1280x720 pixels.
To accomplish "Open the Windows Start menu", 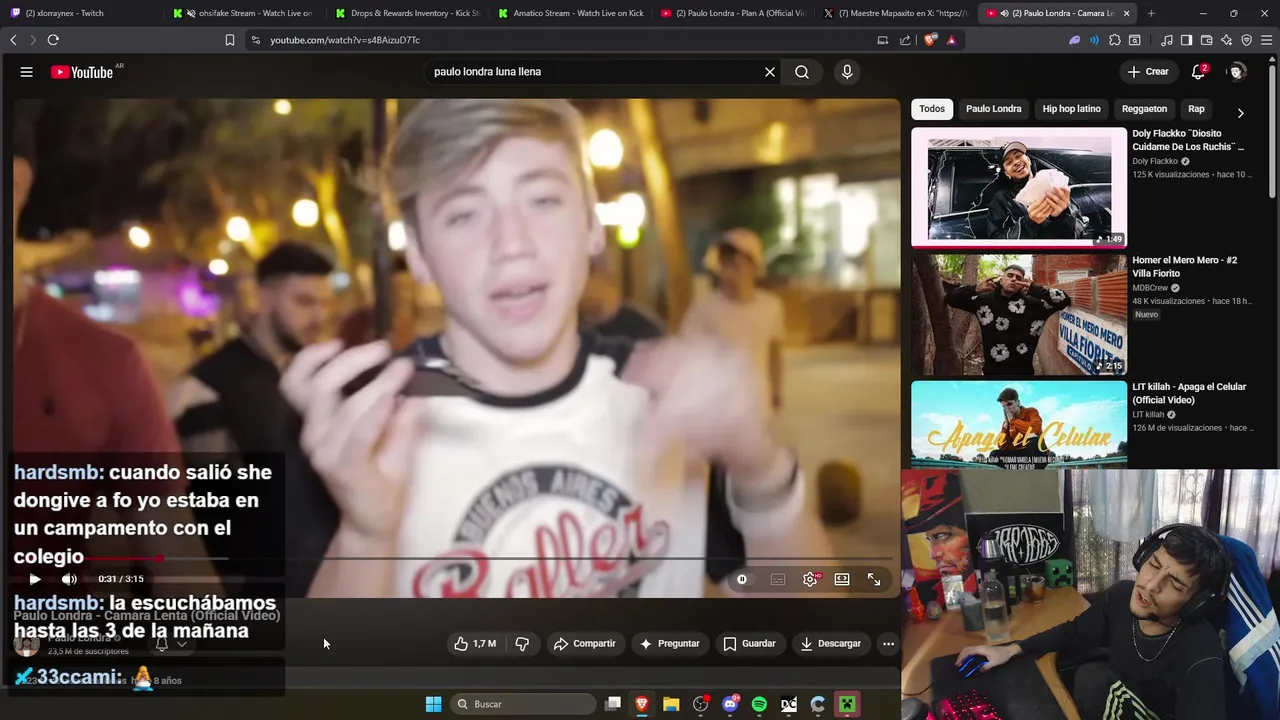I will pyautogui.click(x=433, y=704).
